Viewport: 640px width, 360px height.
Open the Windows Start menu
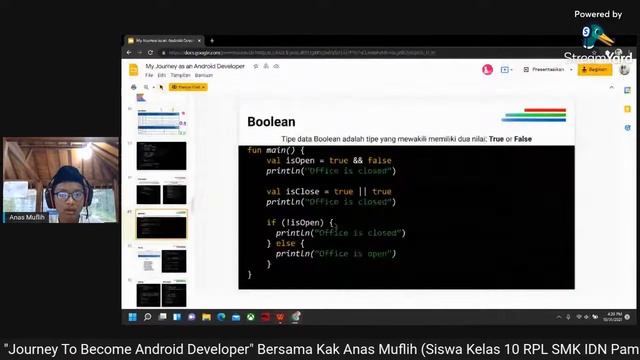[133, 317]
